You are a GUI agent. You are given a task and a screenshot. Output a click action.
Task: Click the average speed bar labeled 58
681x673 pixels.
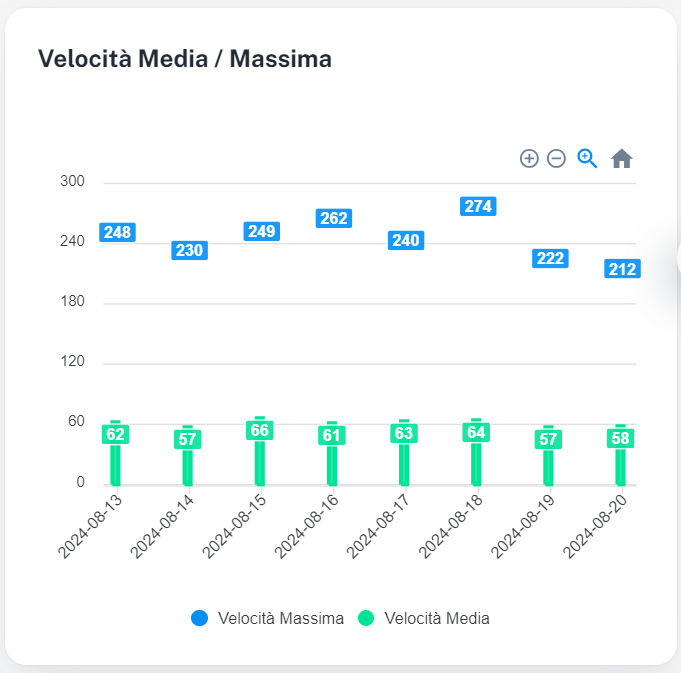620,466
